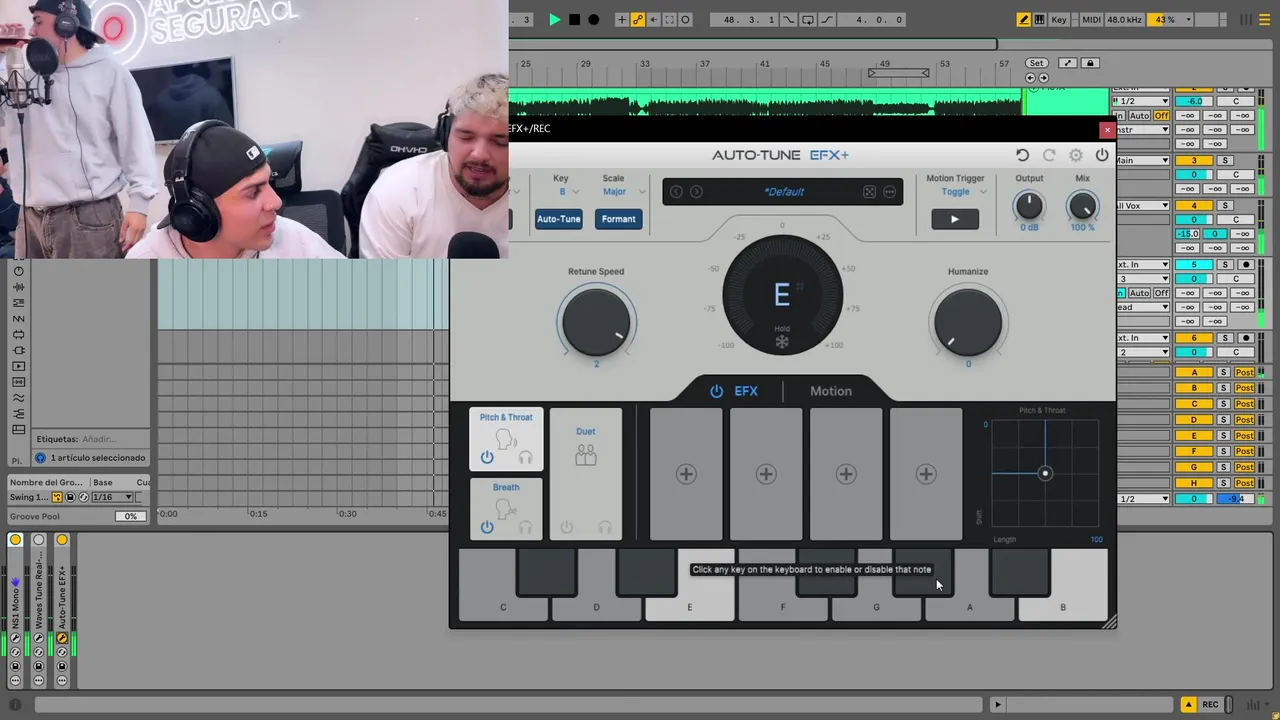This screenshot has height=720, width=1280.
Task: Toggle the yellow Automation Arm icon
Action: (x=638, y=19)
